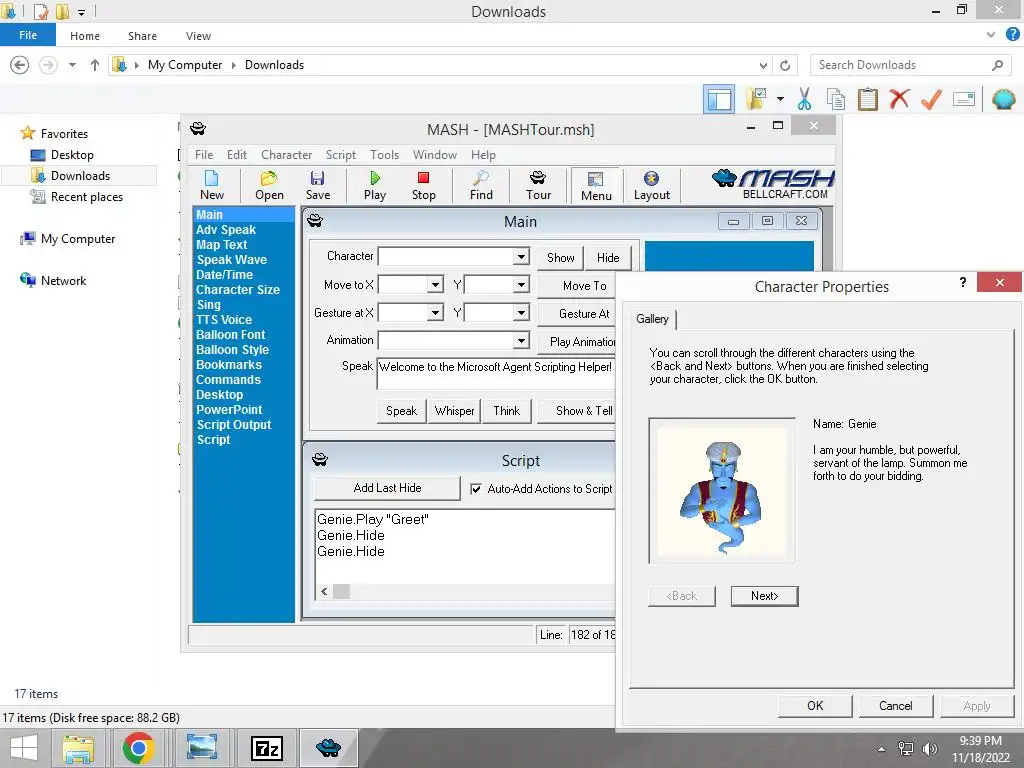Click the Show character button
The height and width of the screenshot is (768, 1024).
pos(560,257)
